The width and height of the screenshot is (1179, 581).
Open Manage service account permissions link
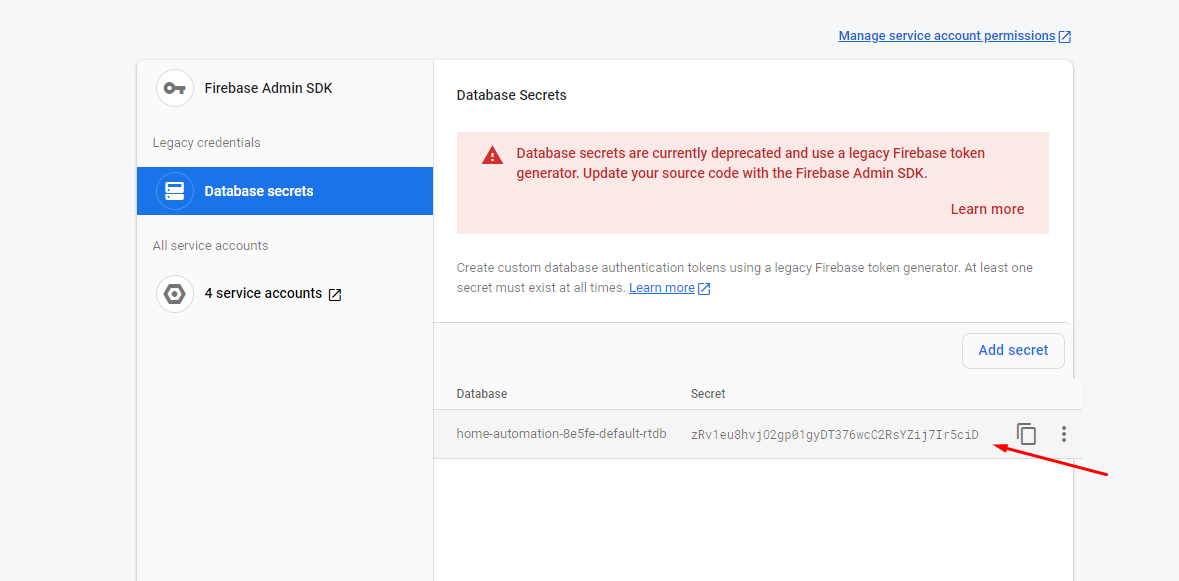click(946, 36)
